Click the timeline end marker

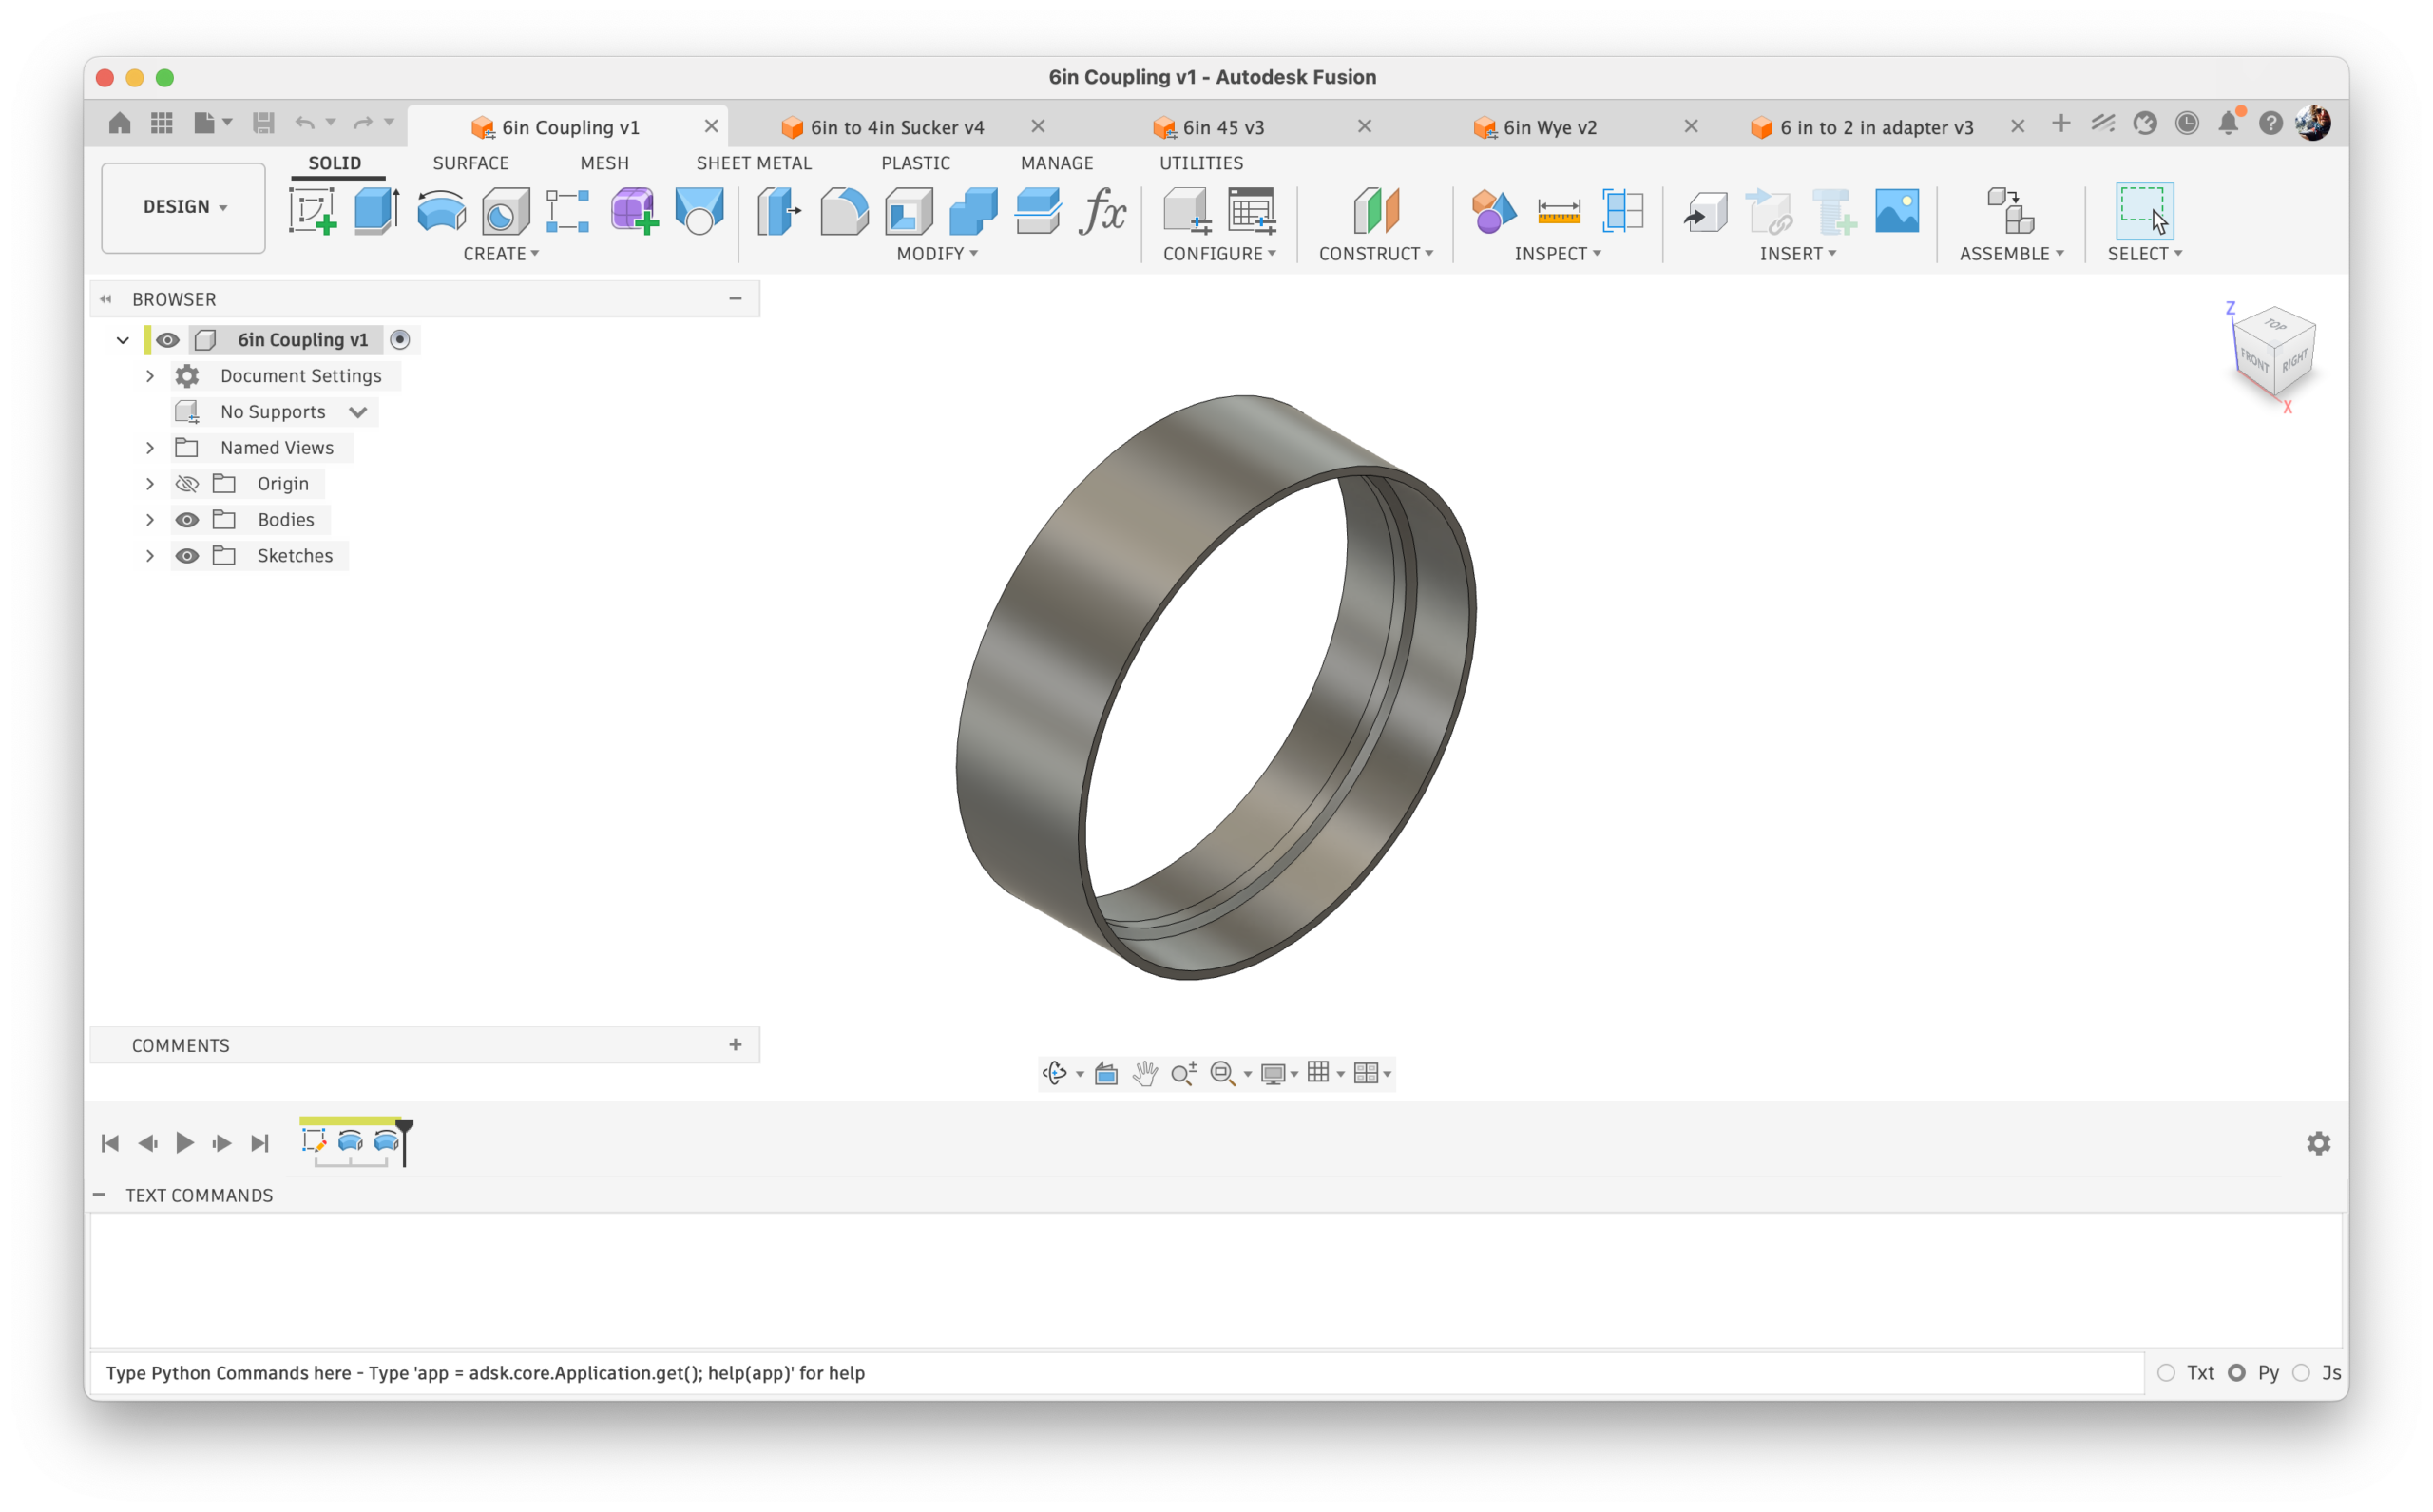click(x=404, y=1134)
